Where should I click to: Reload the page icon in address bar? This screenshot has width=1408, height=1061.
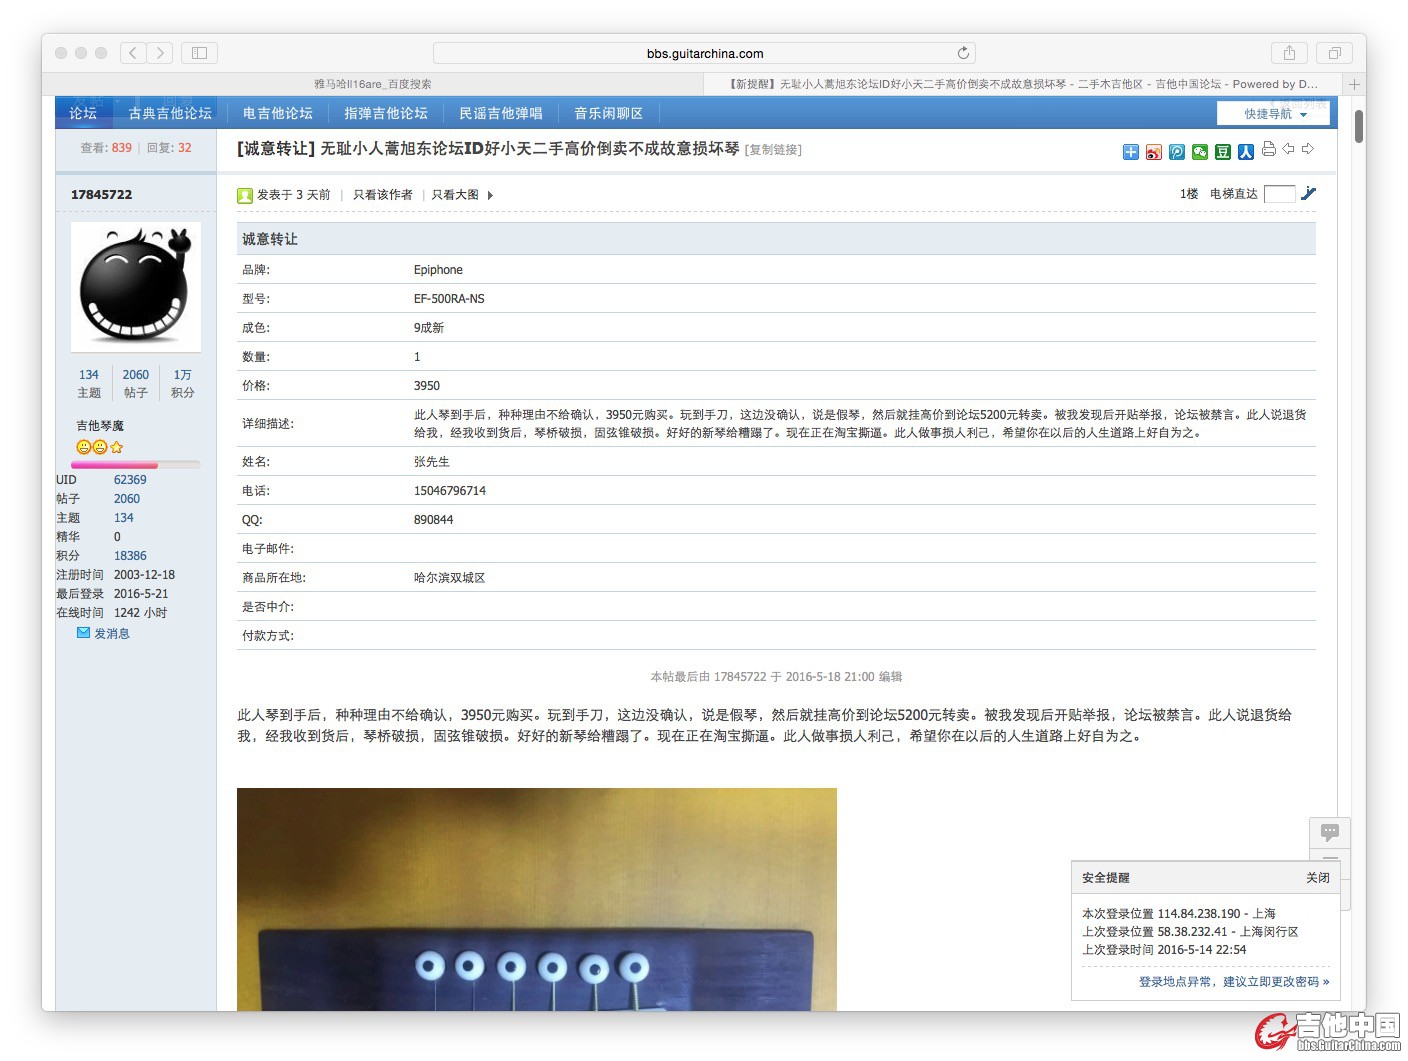click(x=963, y=53)
